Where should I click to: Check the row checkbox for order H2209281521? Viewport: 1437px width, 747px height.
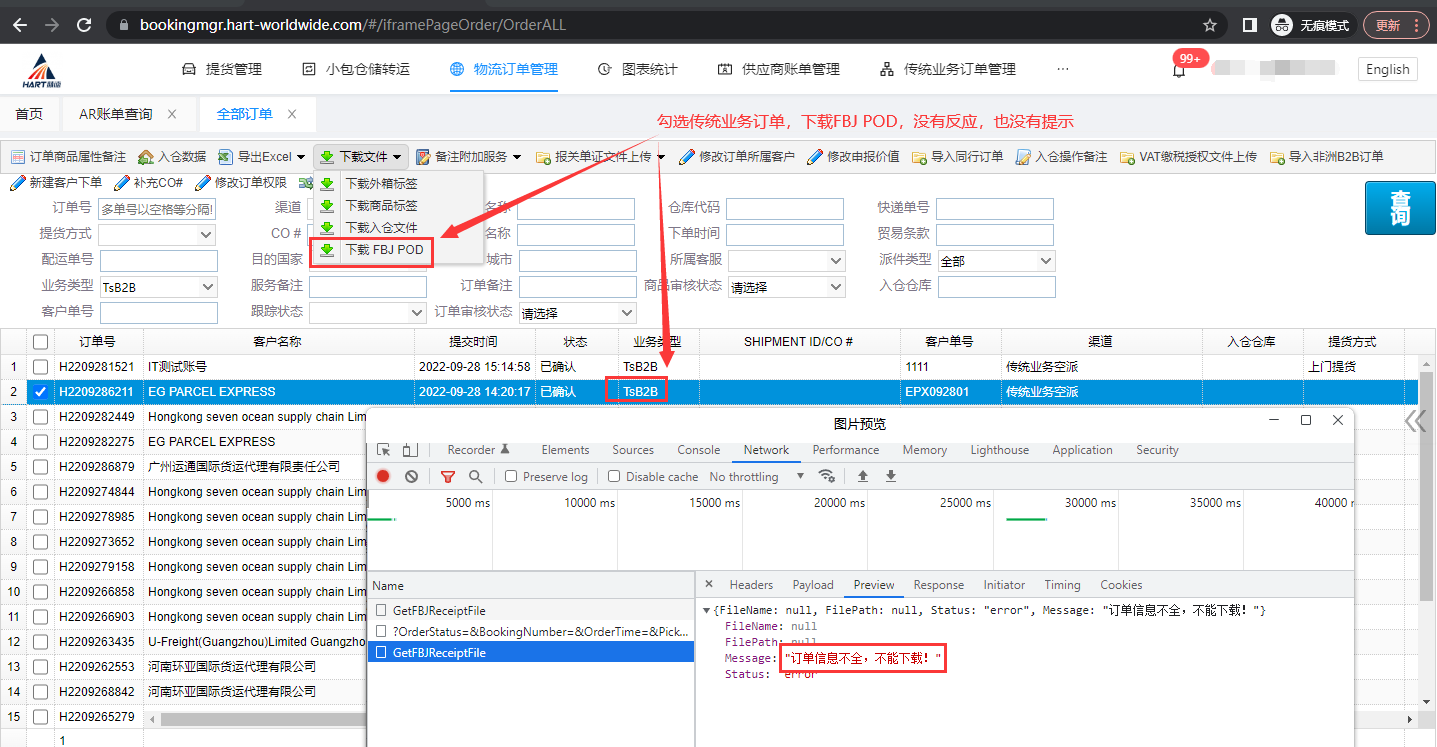coord(39,366)
